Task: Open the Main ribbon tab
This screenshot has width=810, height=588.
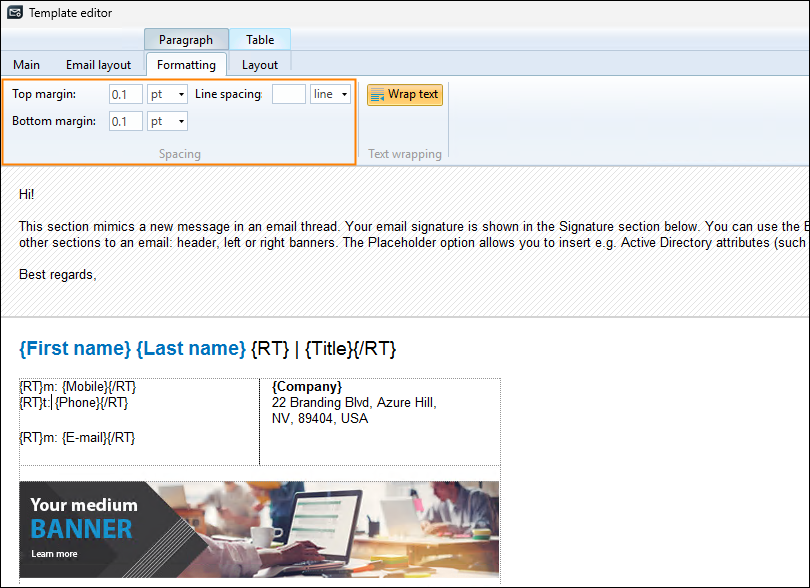Action: click(x=26, y=64)
